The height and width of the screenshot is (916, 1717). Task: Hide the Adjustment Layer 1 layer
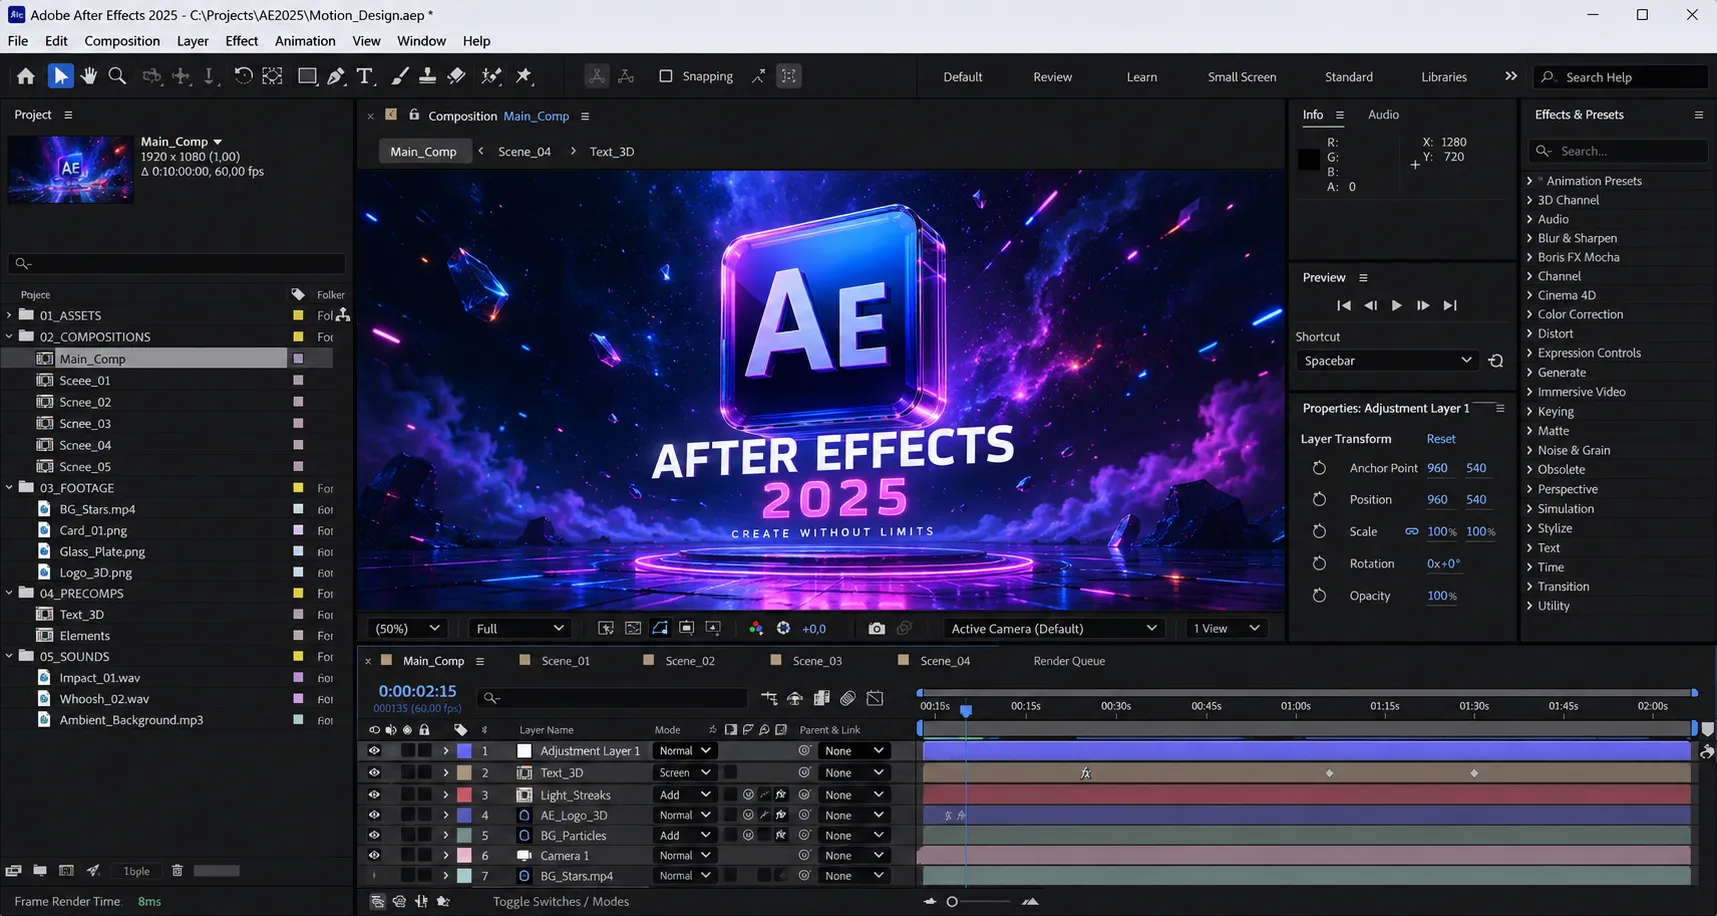374,751
